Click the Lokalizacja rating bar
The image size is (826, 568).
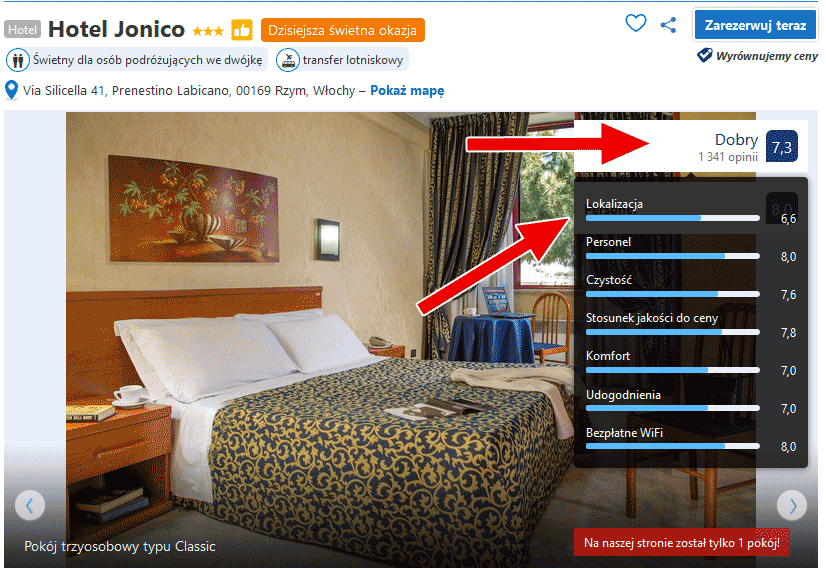[673, 218]
